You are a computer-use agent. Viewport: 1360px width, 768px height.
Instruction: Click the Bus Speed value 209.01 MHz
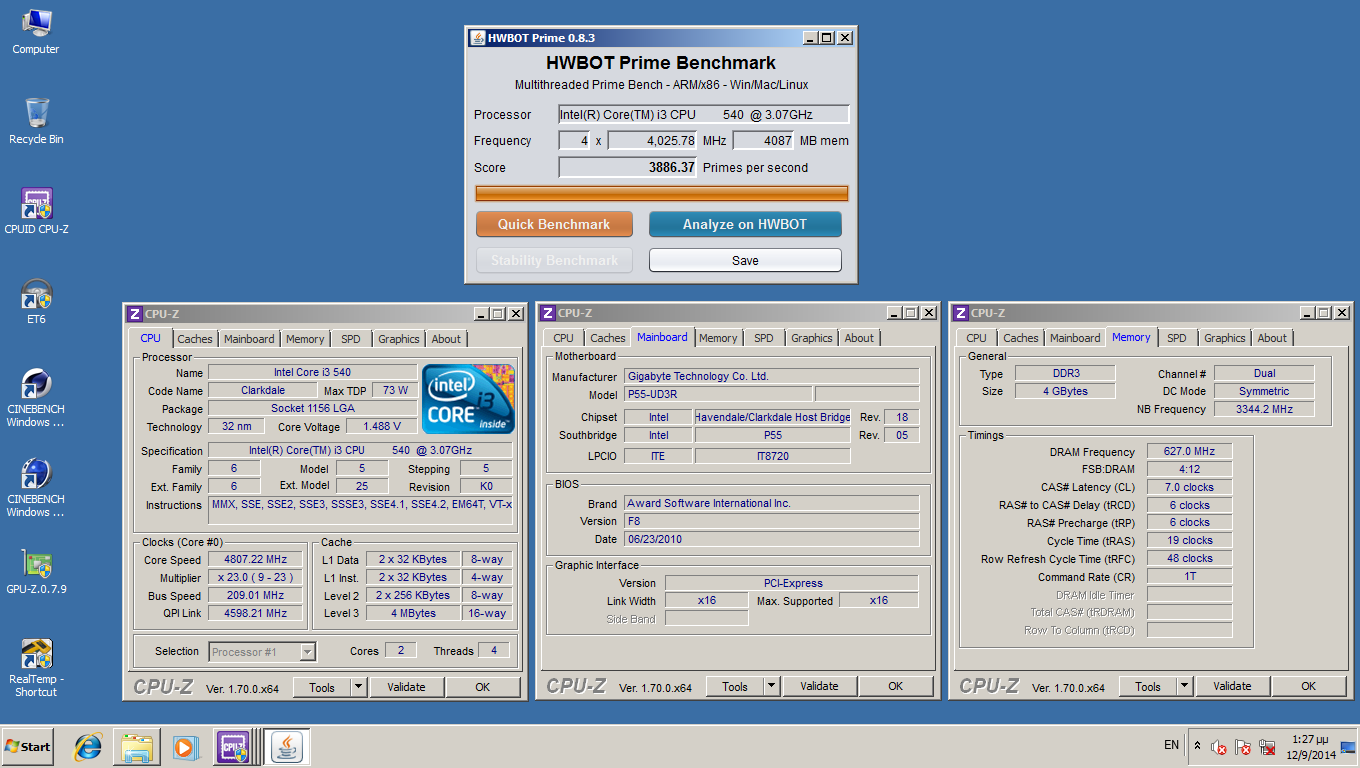click(x=255, y=596)
